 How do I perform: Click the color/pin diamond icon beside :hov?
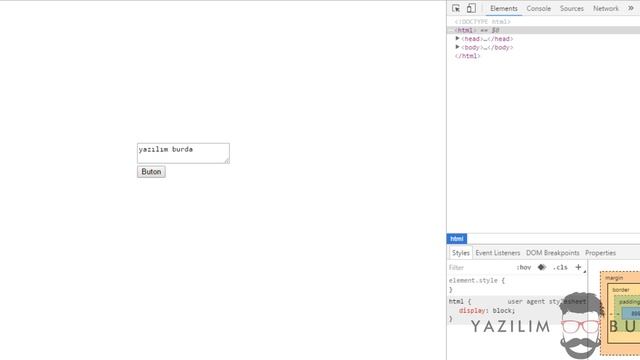pos(542,267)
